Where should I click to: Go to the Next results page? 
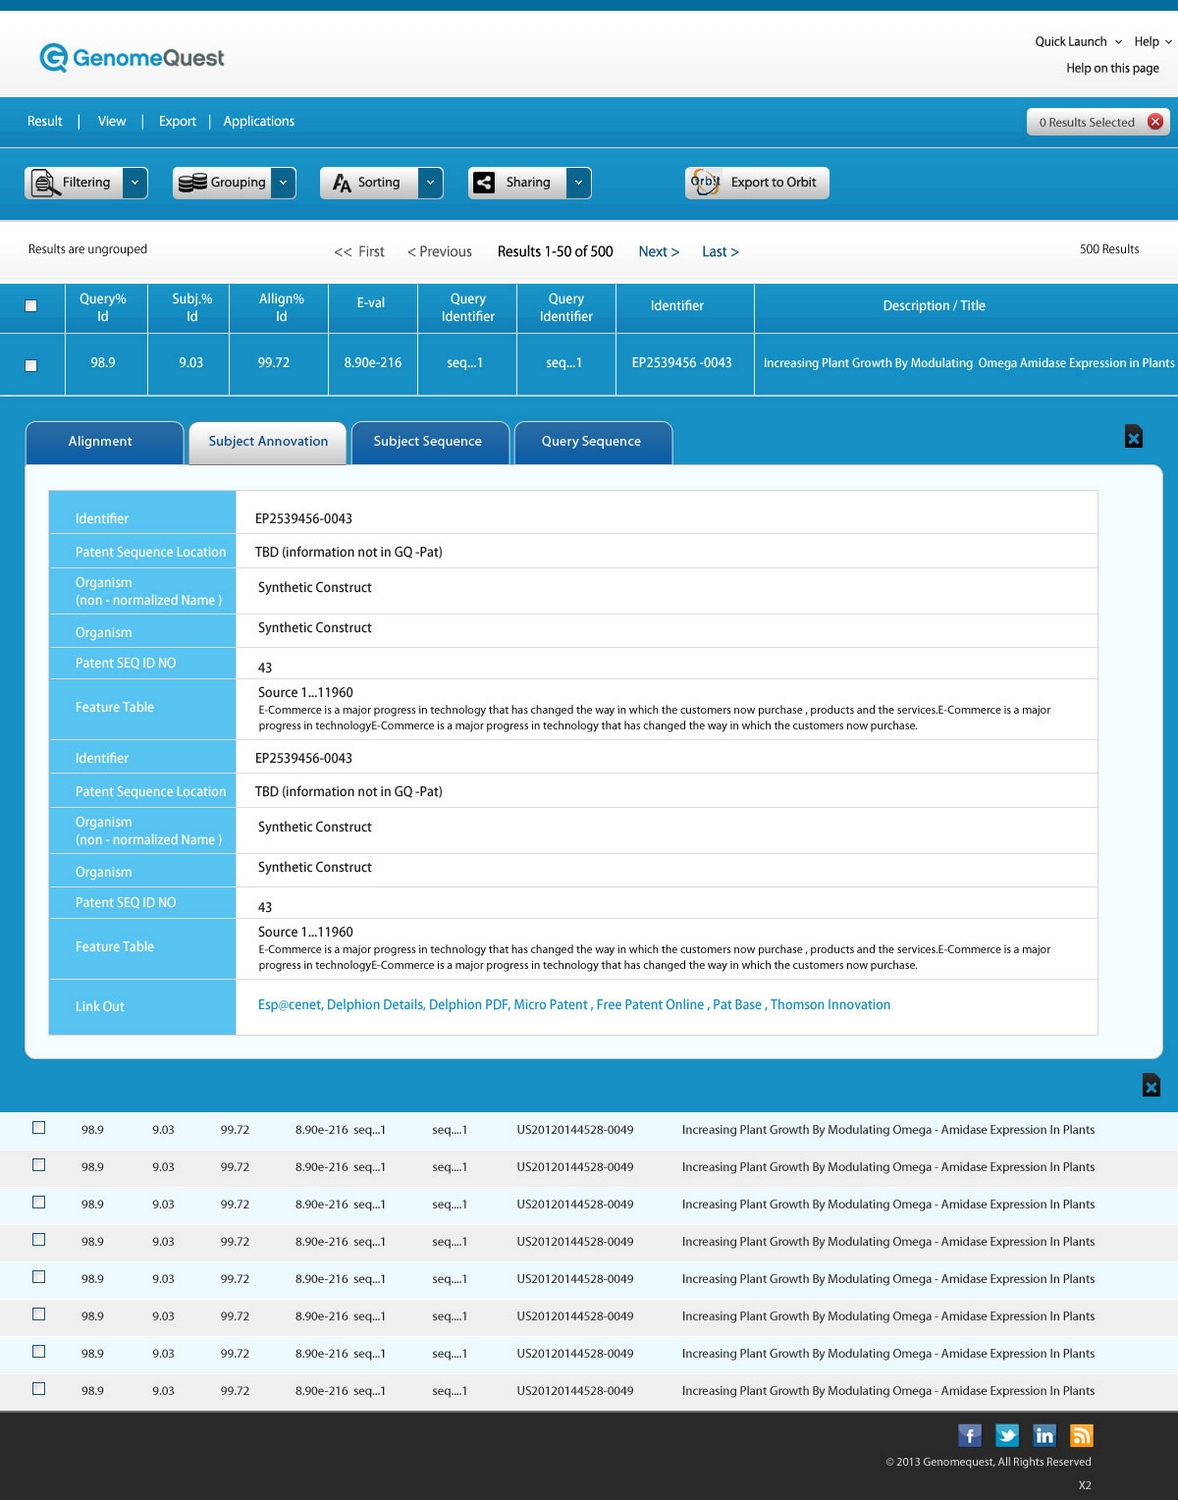[x=659, y=252]
